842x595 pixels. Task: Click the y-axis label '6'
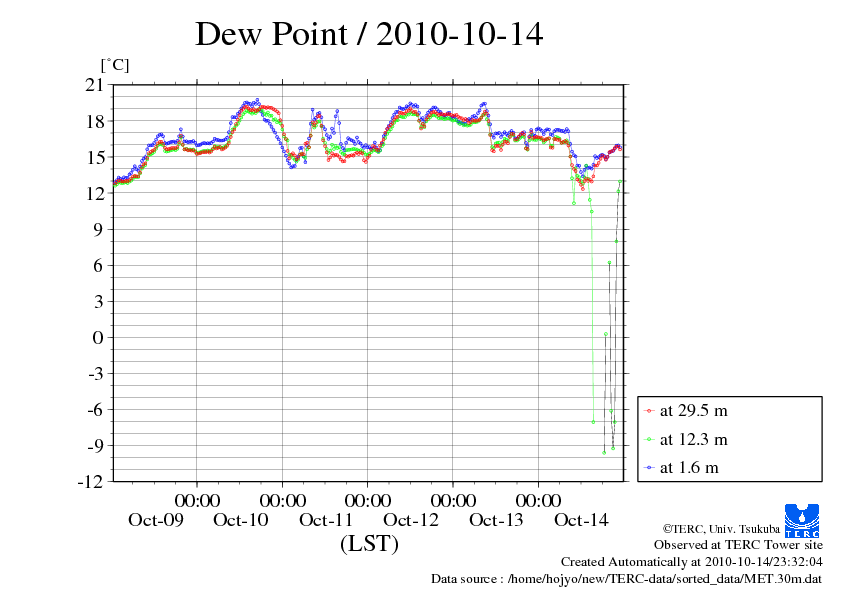pyautogui.click(x=98, y=265)
